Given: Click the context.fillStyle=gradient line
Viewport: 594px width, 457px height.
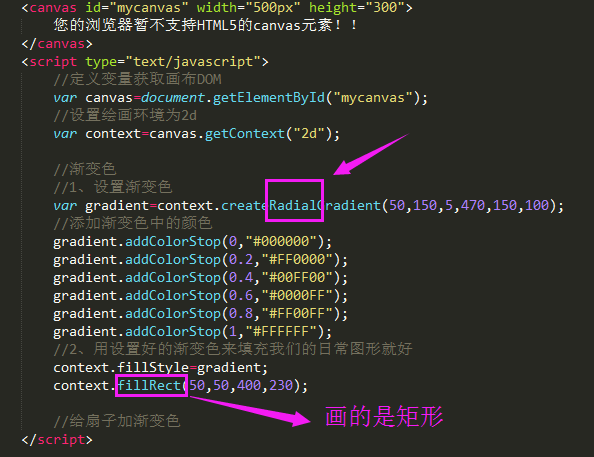Looking at the screenshot, I should click(x=161, y=368).
